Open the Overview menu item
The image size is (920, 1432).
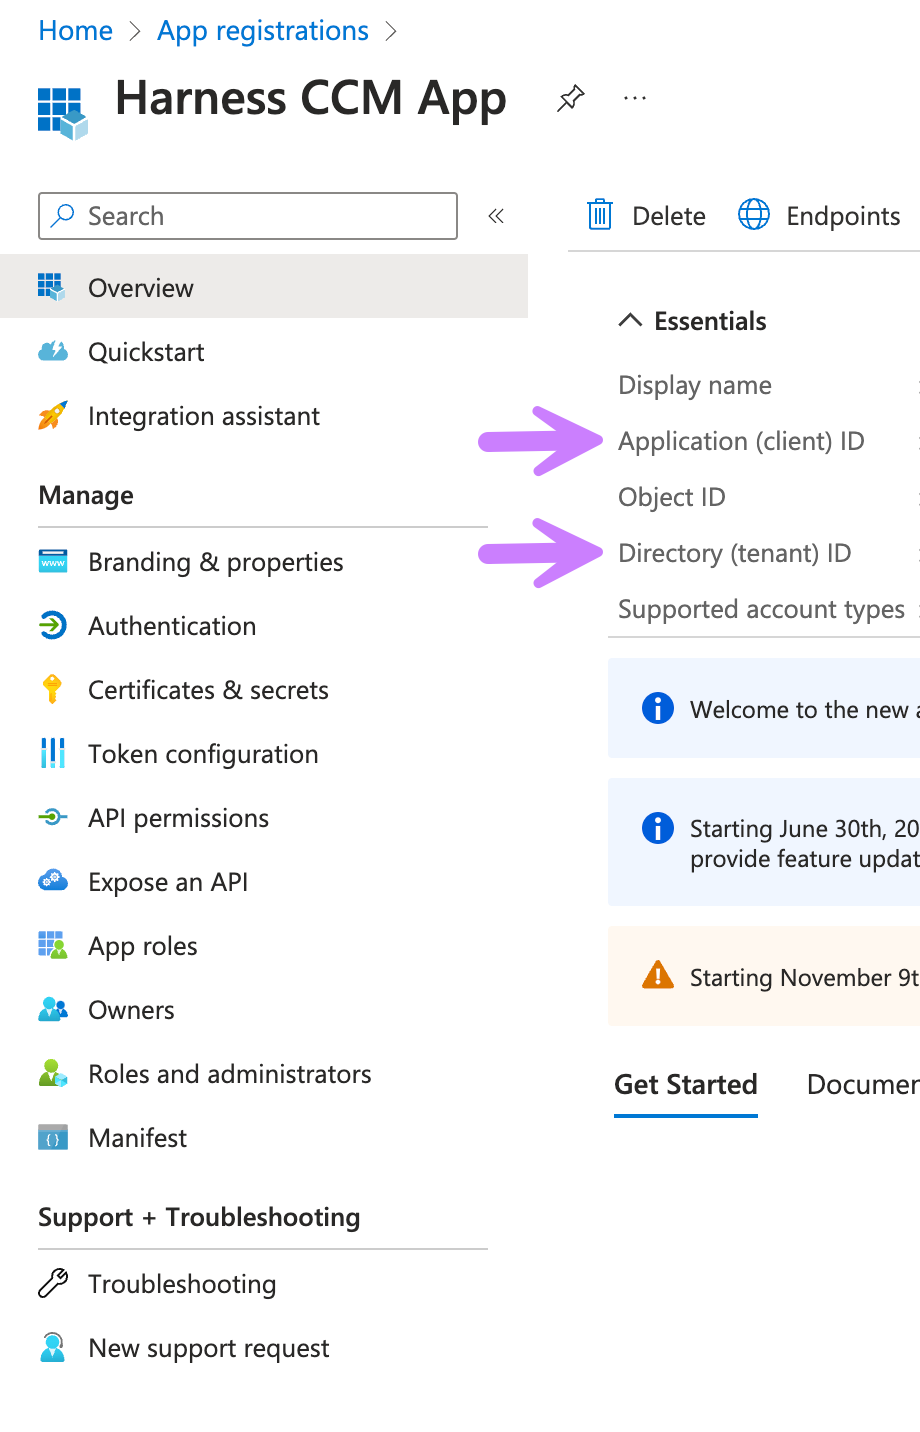[x=141, y=288]
